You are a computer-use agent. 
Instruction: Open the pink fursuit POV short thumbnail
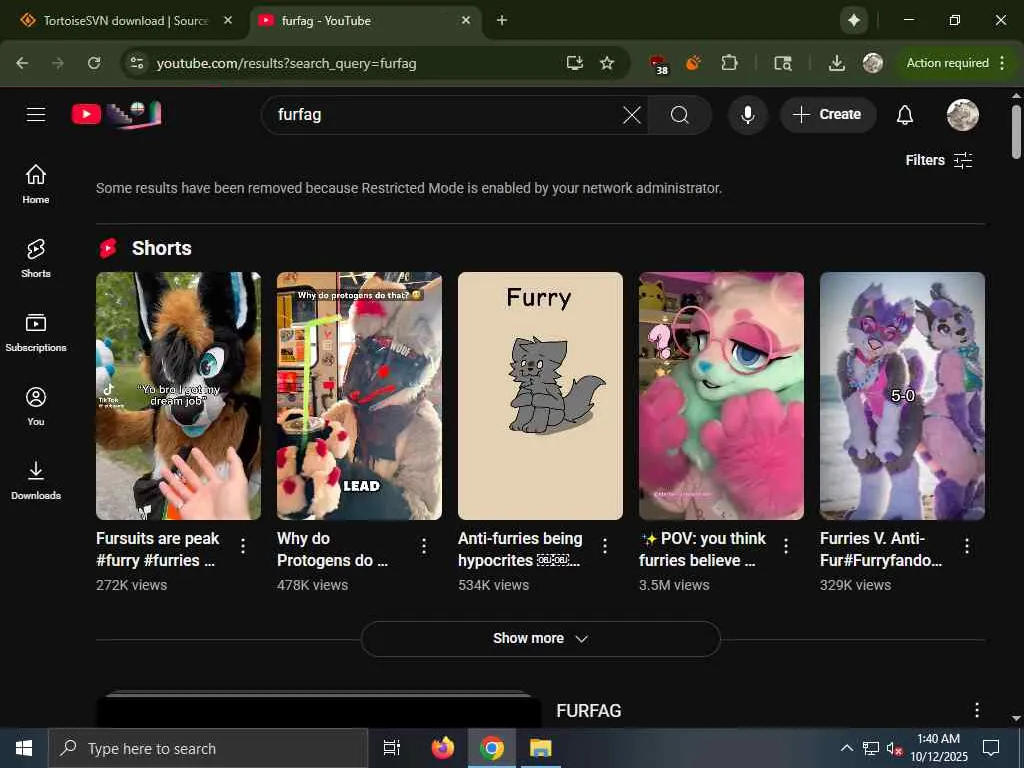click(721, 396)
